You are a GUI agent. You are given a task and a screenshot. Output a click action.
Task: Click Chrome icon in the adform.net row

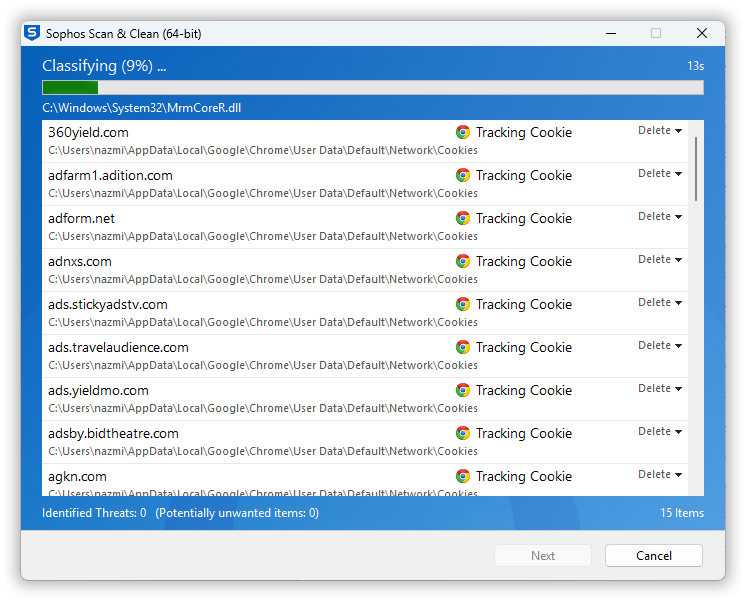click(462, 218)
